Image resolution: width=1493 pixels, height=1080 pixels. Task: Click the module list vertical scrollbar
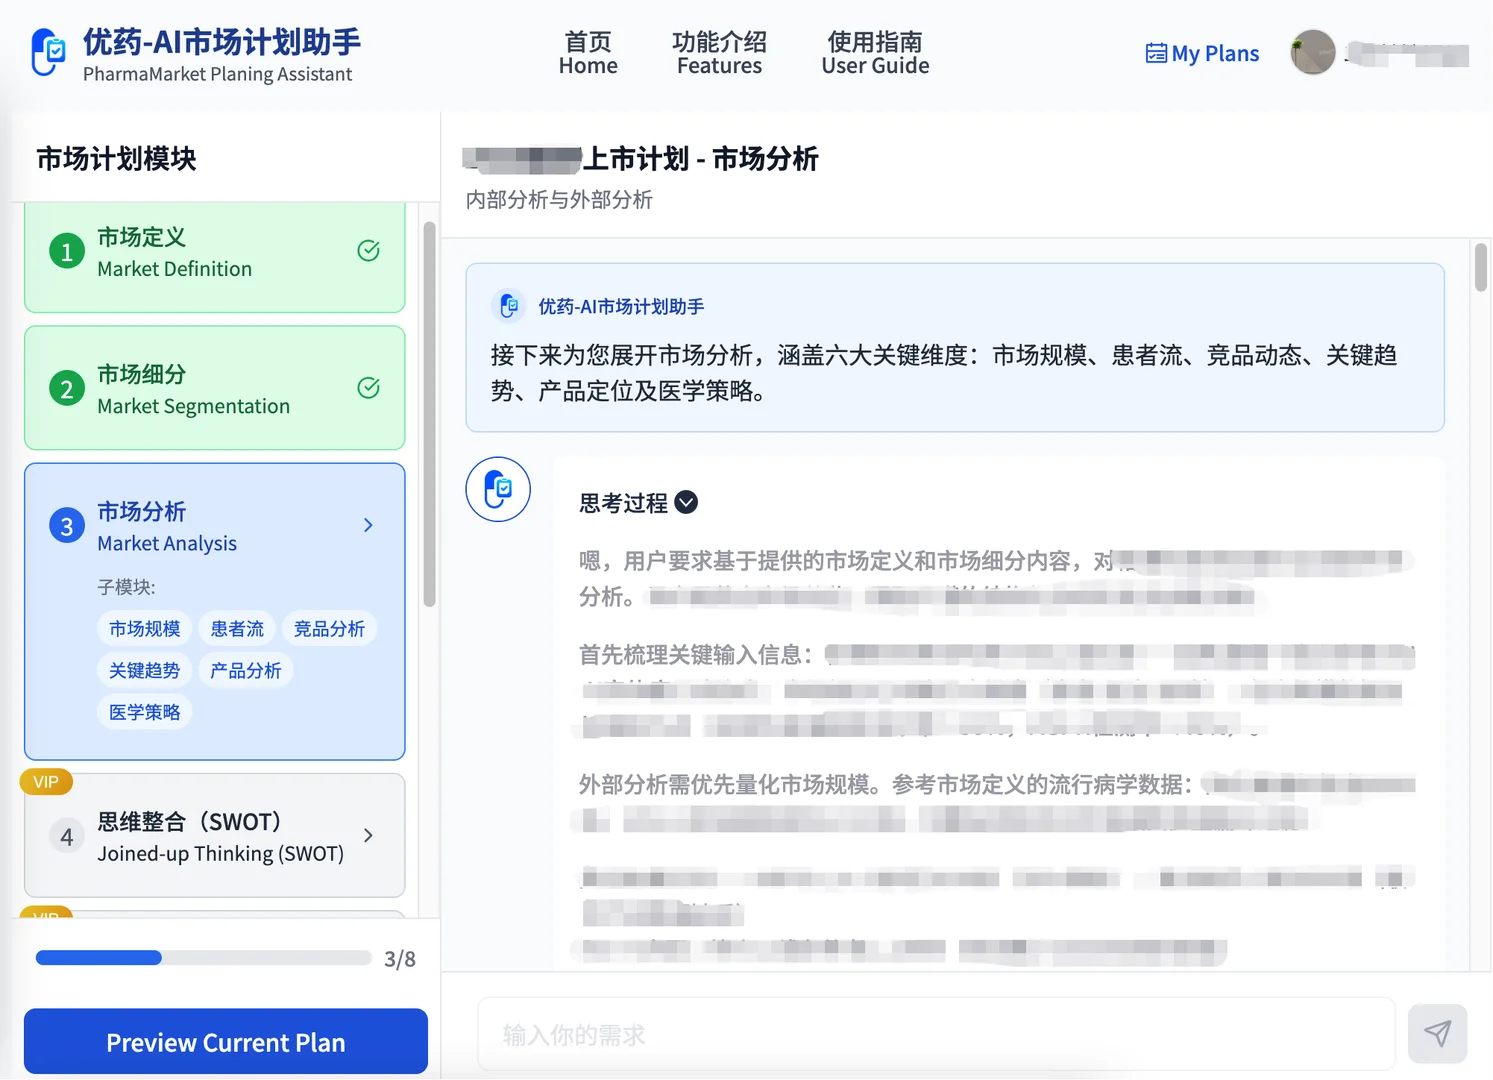(429, 414)
